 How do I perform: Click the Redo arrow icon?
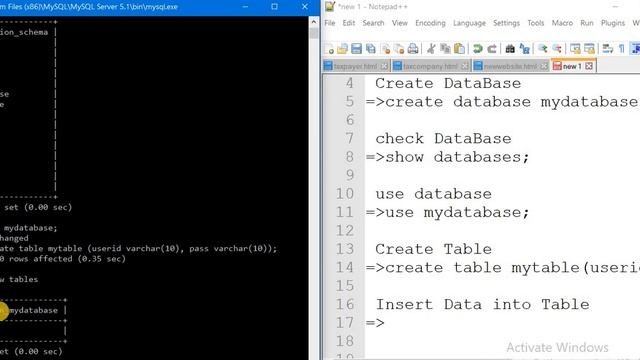pyautogui.click(x=492, y=49)
